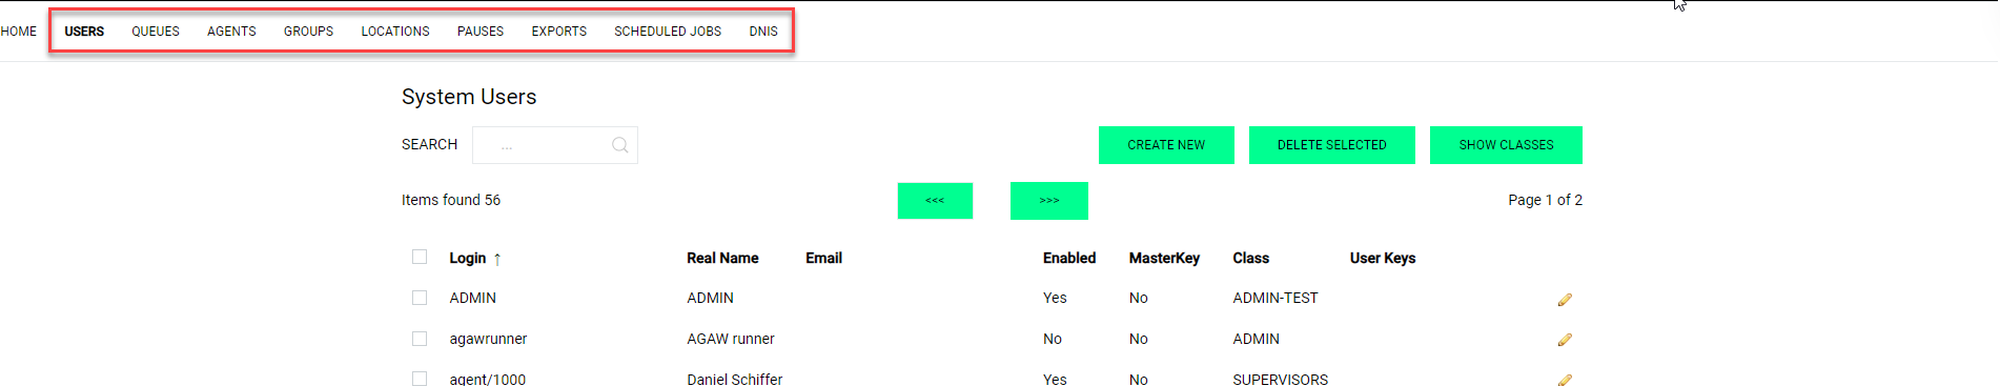This screenshot has height=386, width=2000.
Task: Edit the agawrunner user via pencil icon
Action: (1564, 340)
